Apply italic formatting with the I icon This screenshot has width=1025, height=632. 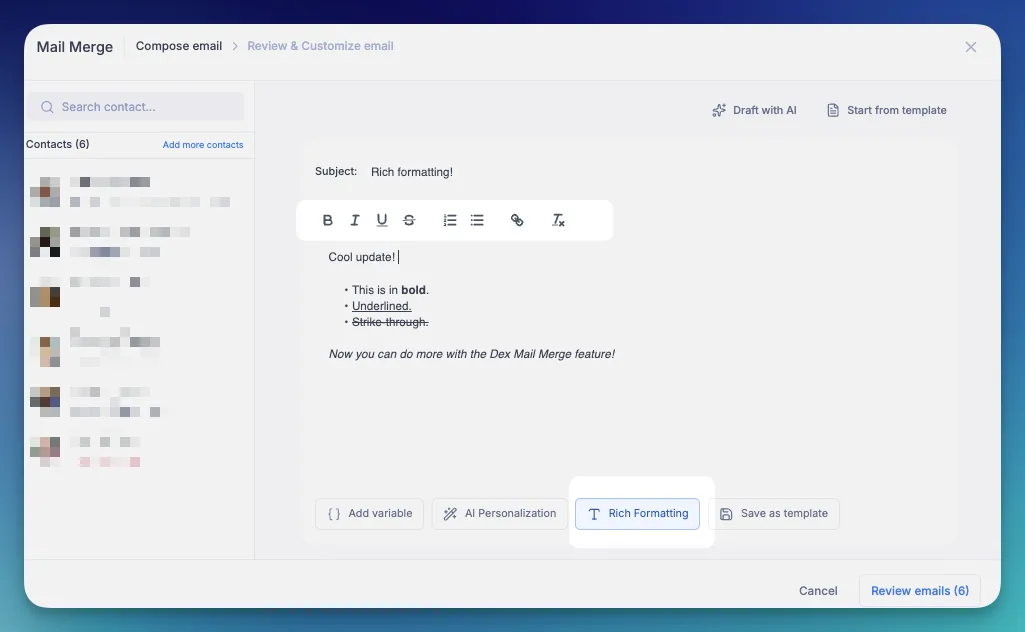point(354,220)
